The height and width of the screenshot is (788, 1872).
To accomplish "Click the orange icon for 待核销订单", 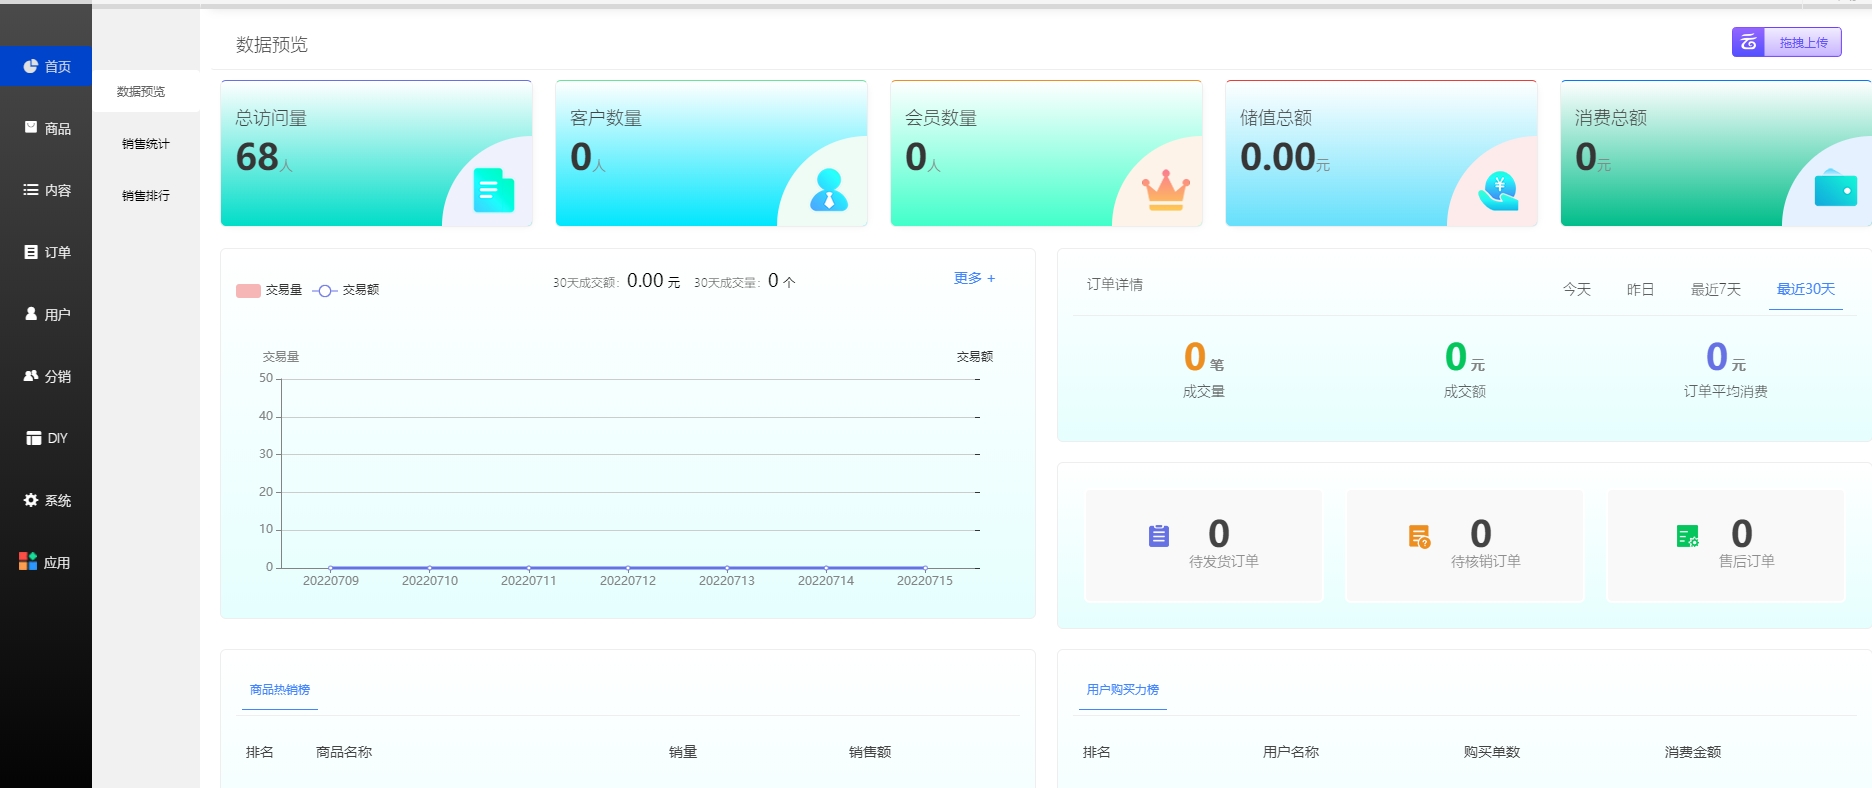I will pyautogui.click(x=1420, y=536).
